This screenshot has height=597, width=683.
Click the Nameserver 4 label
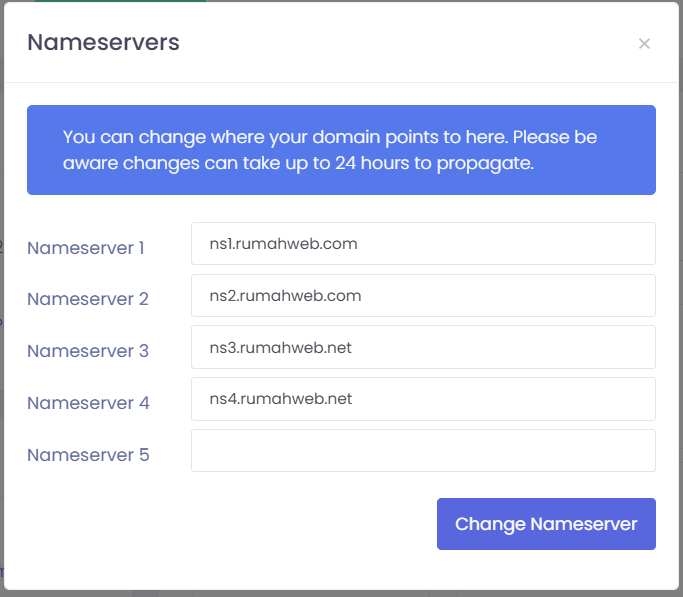pos(88,403)
